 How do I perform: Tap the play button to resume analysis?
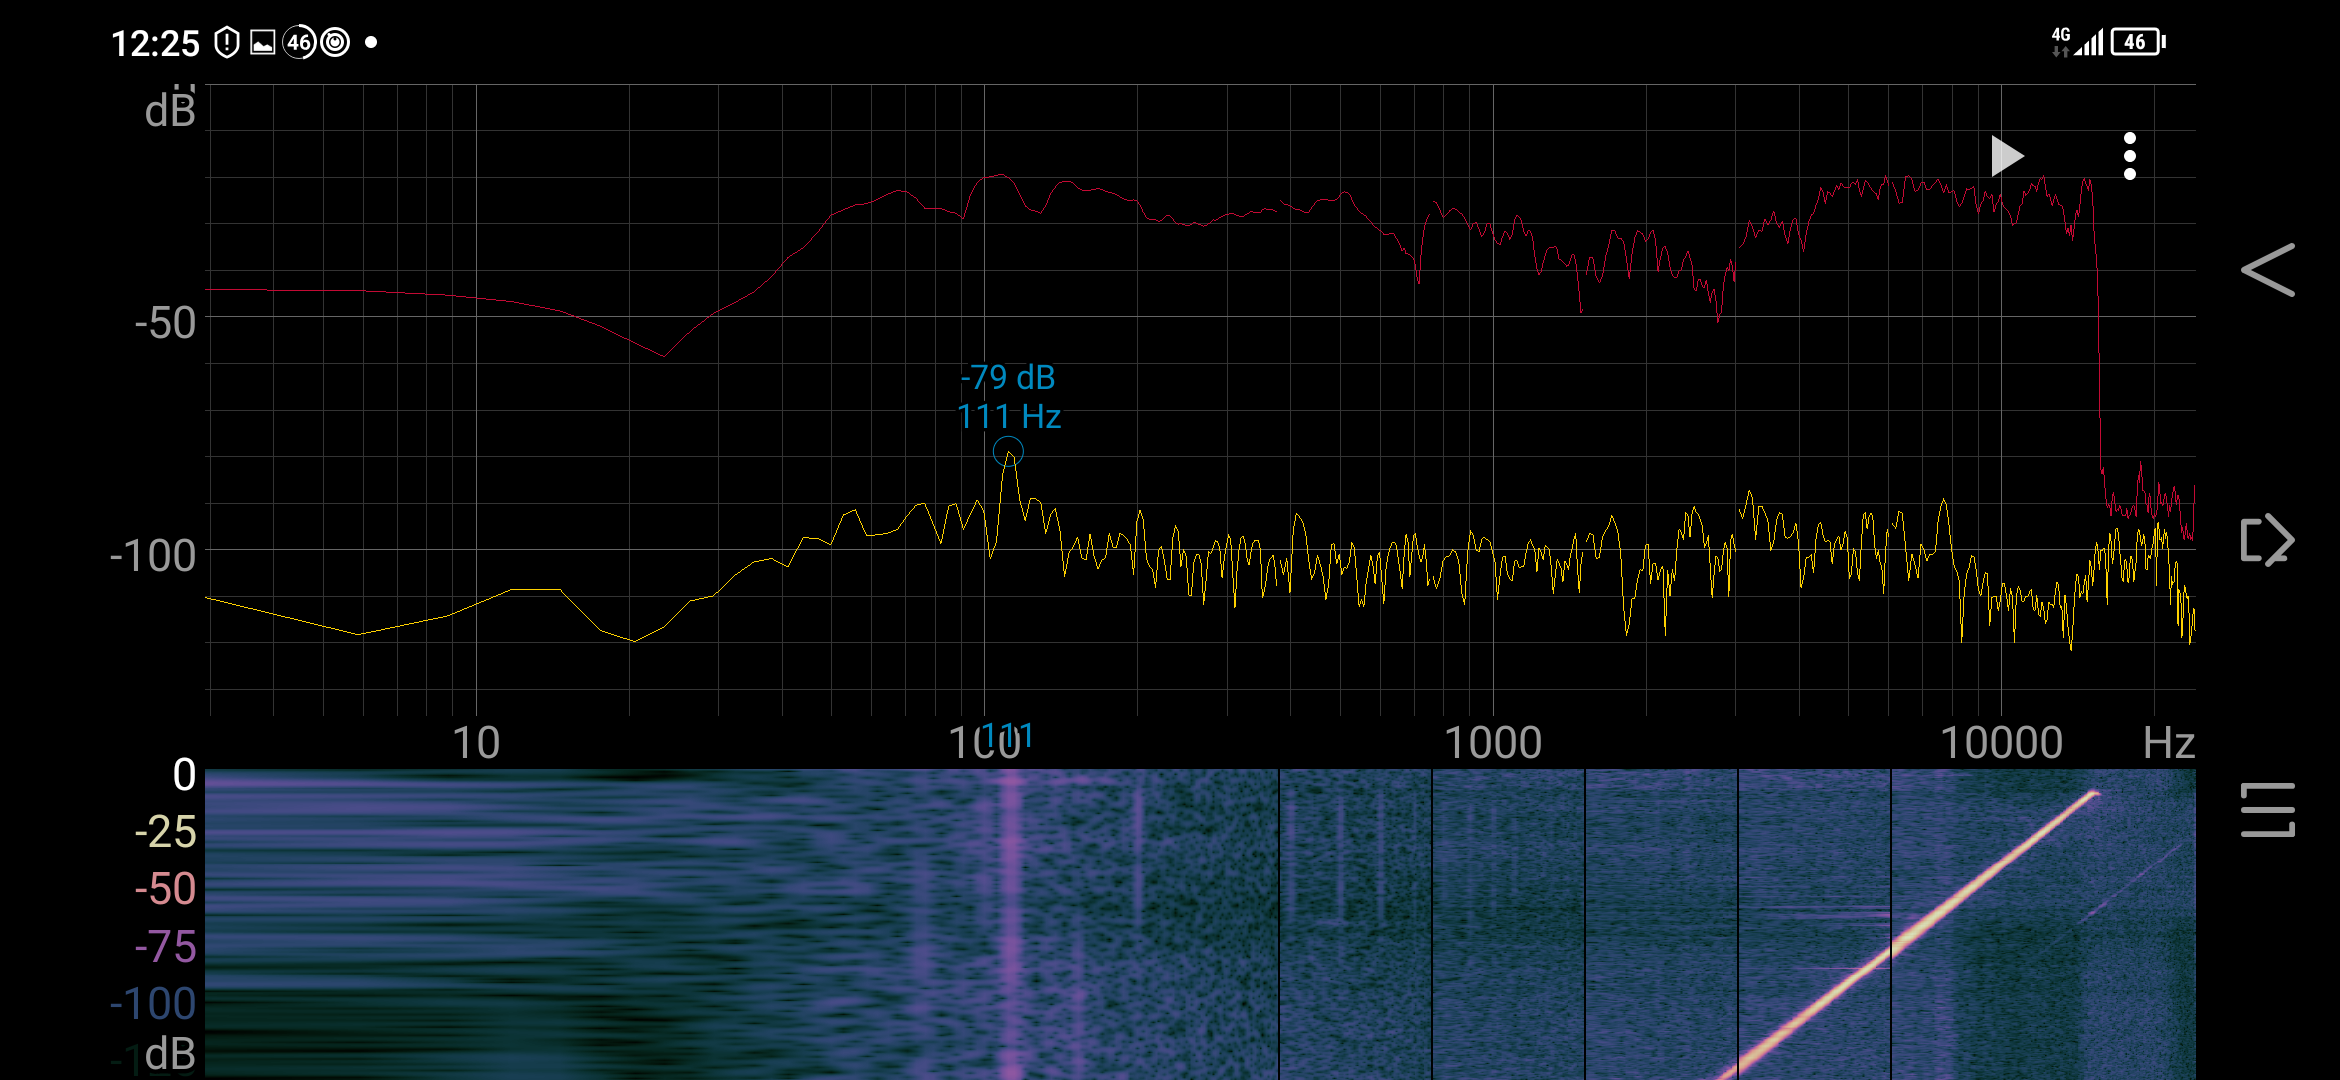[x=2007, y=156]
